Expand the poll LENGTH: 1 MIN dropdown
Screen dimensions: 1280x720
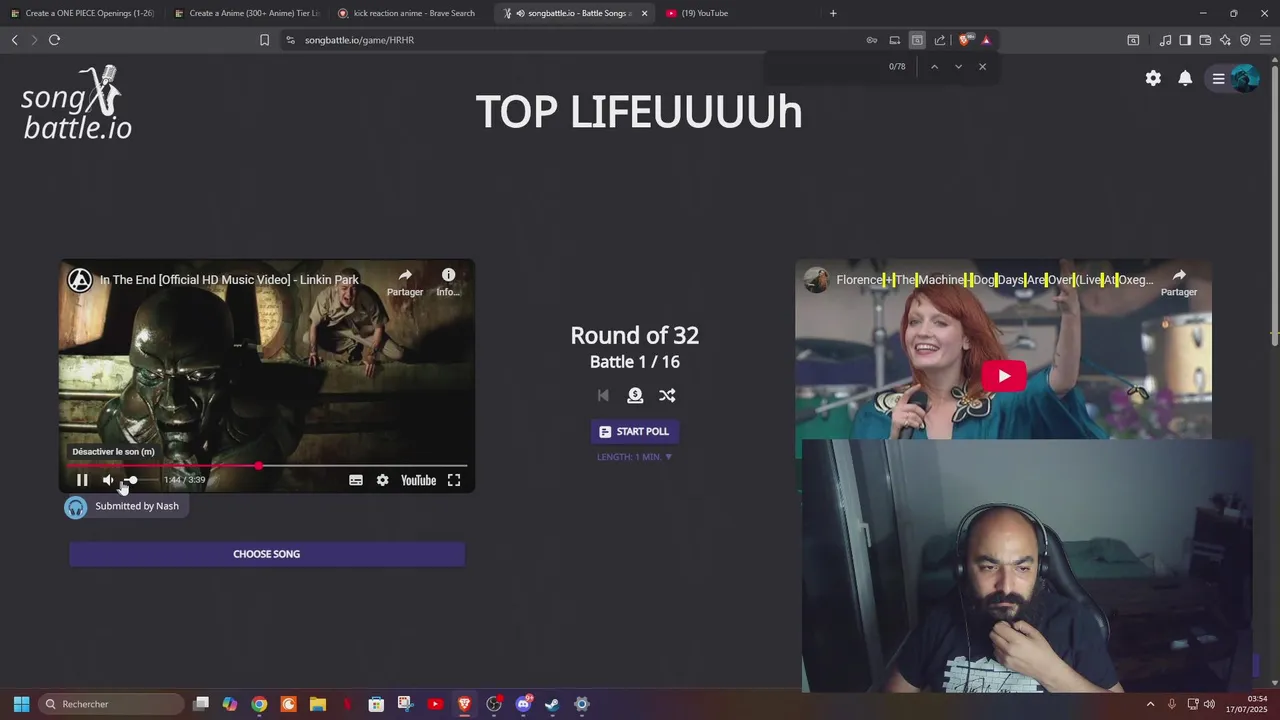tap(634, 457)
